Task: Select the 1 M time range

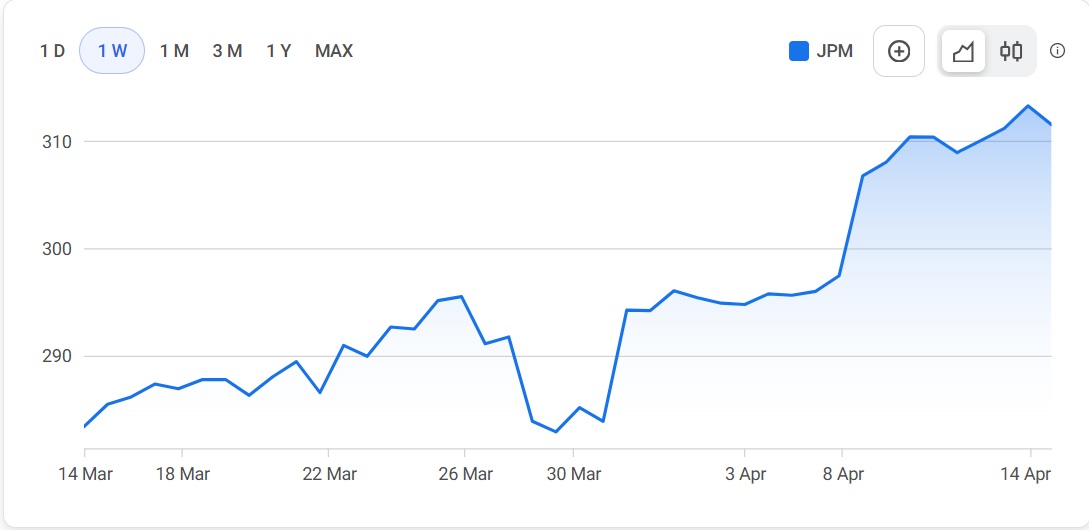Action: coord(174,51)
